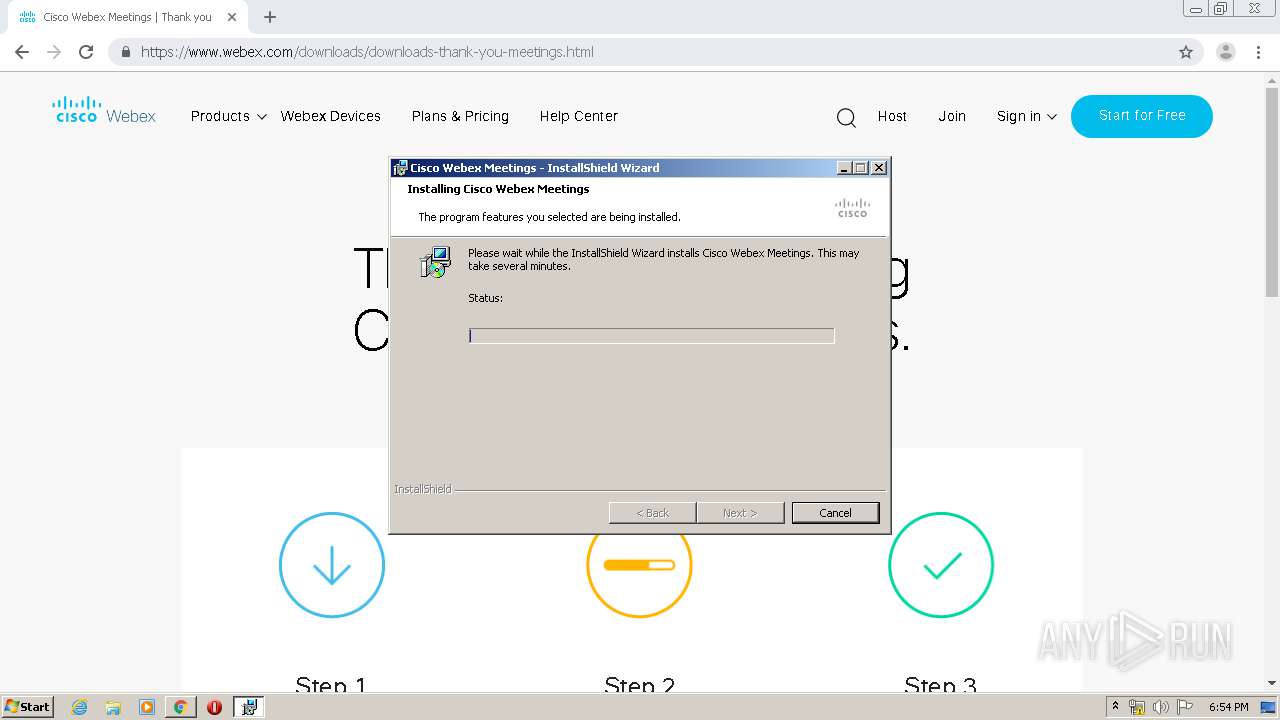Open Webex Devices page

[x=331, y=116]
